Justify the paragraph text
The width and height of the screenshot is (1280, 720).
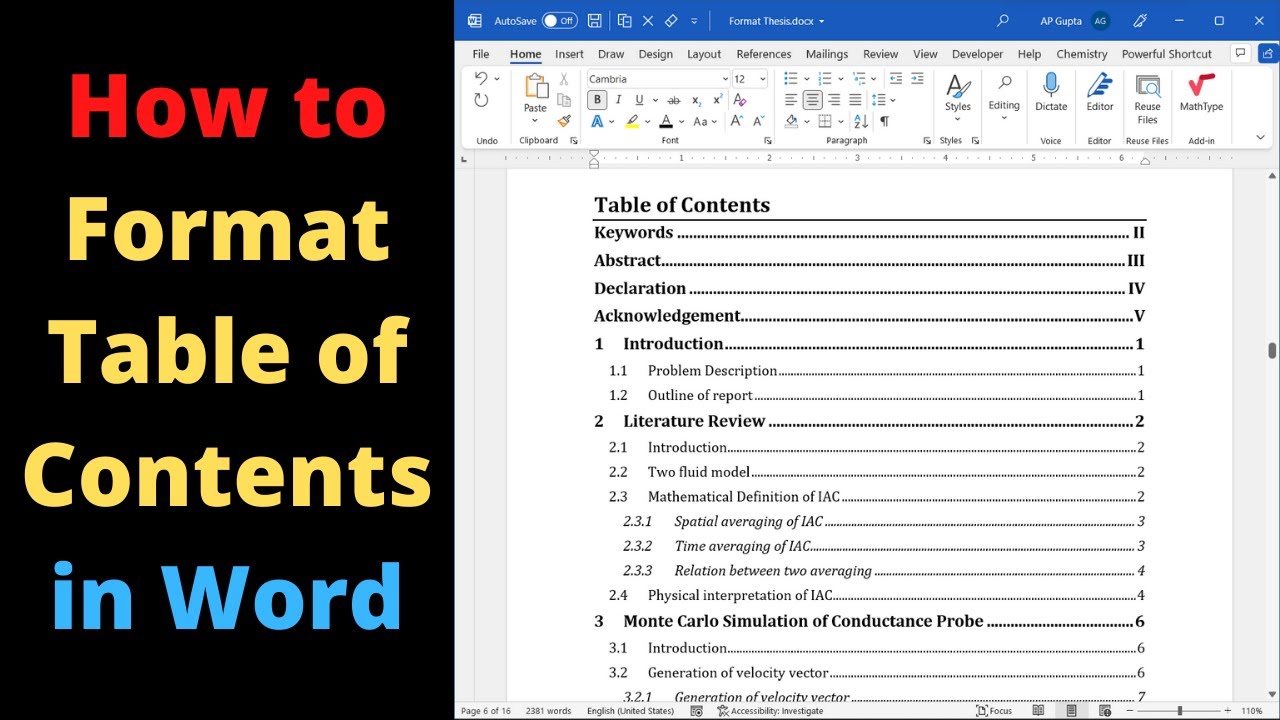tap(855, 100)
